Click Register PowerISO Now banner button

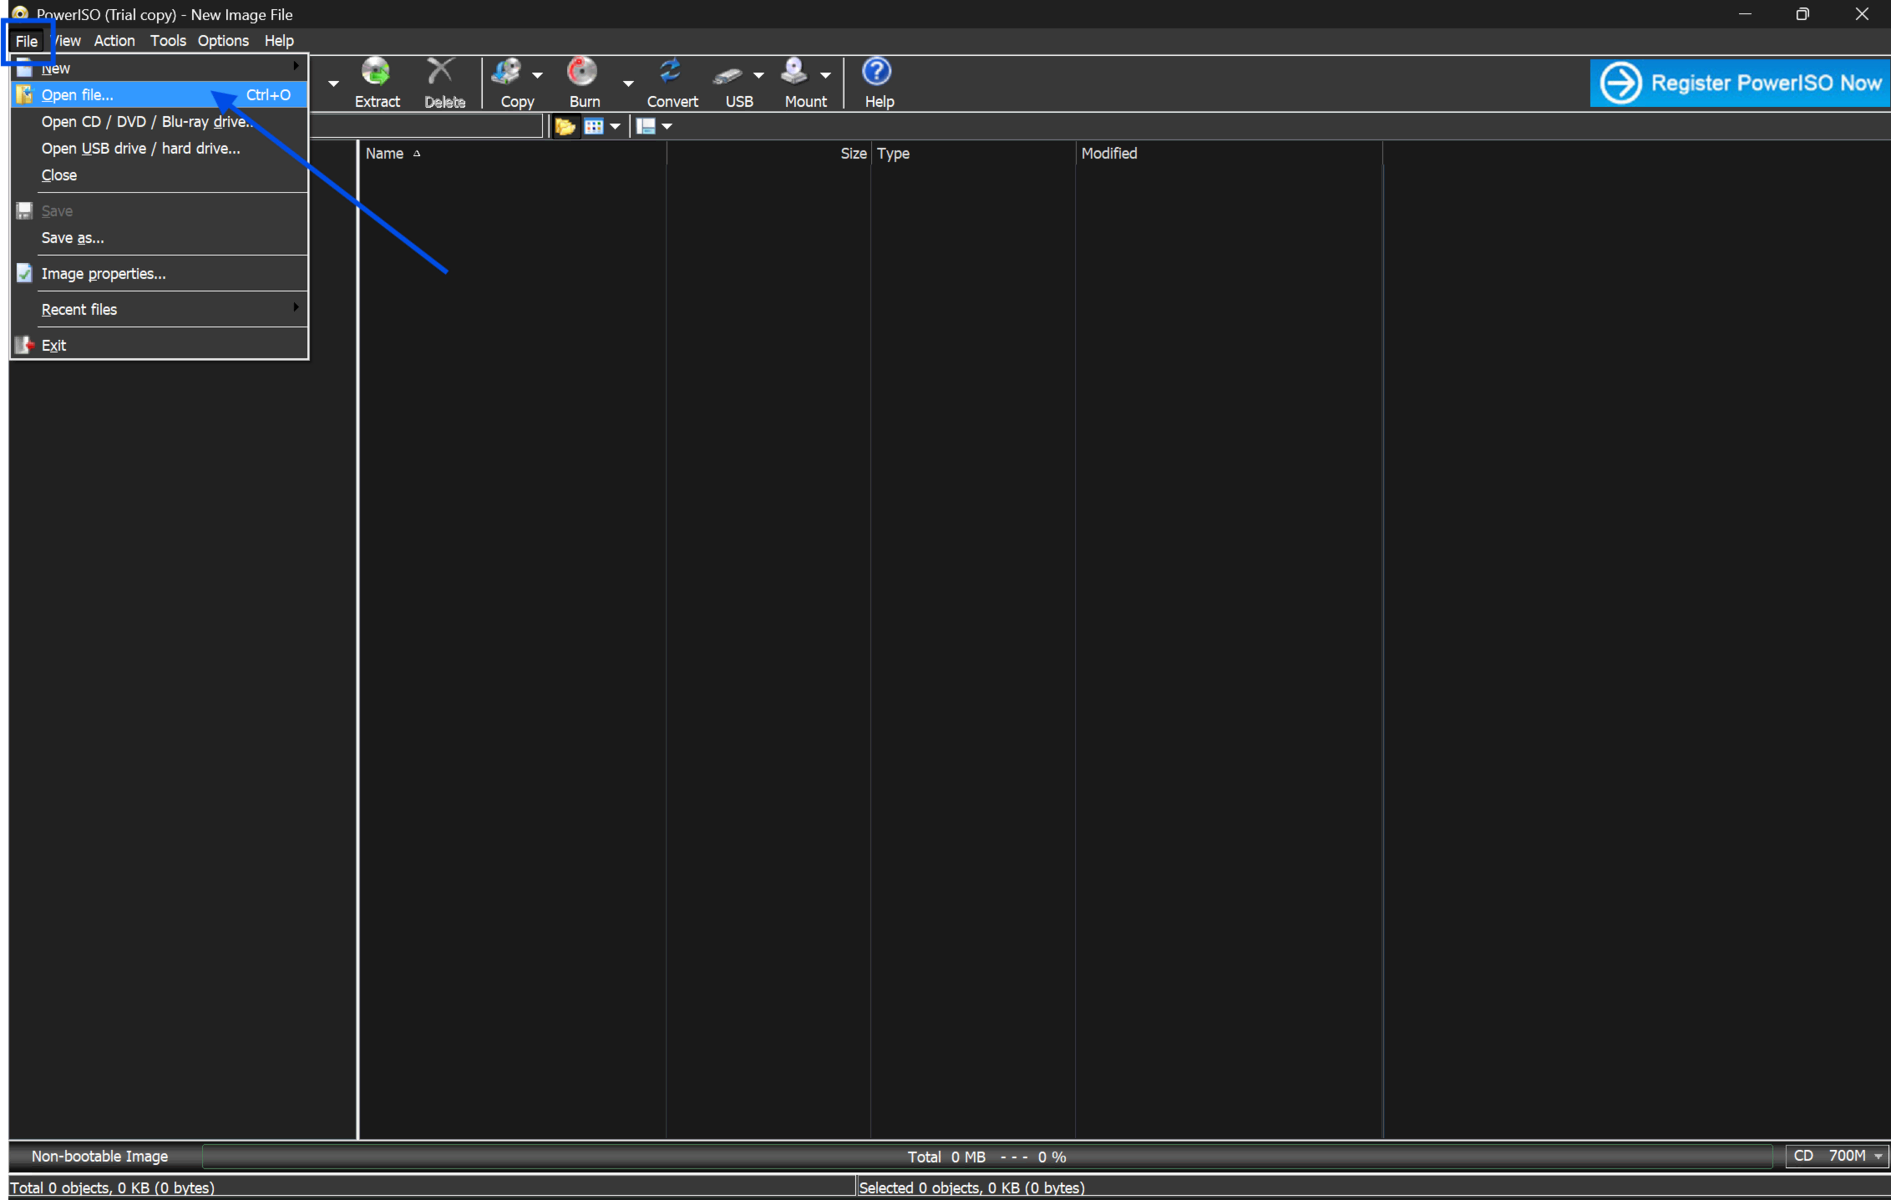1738,83
